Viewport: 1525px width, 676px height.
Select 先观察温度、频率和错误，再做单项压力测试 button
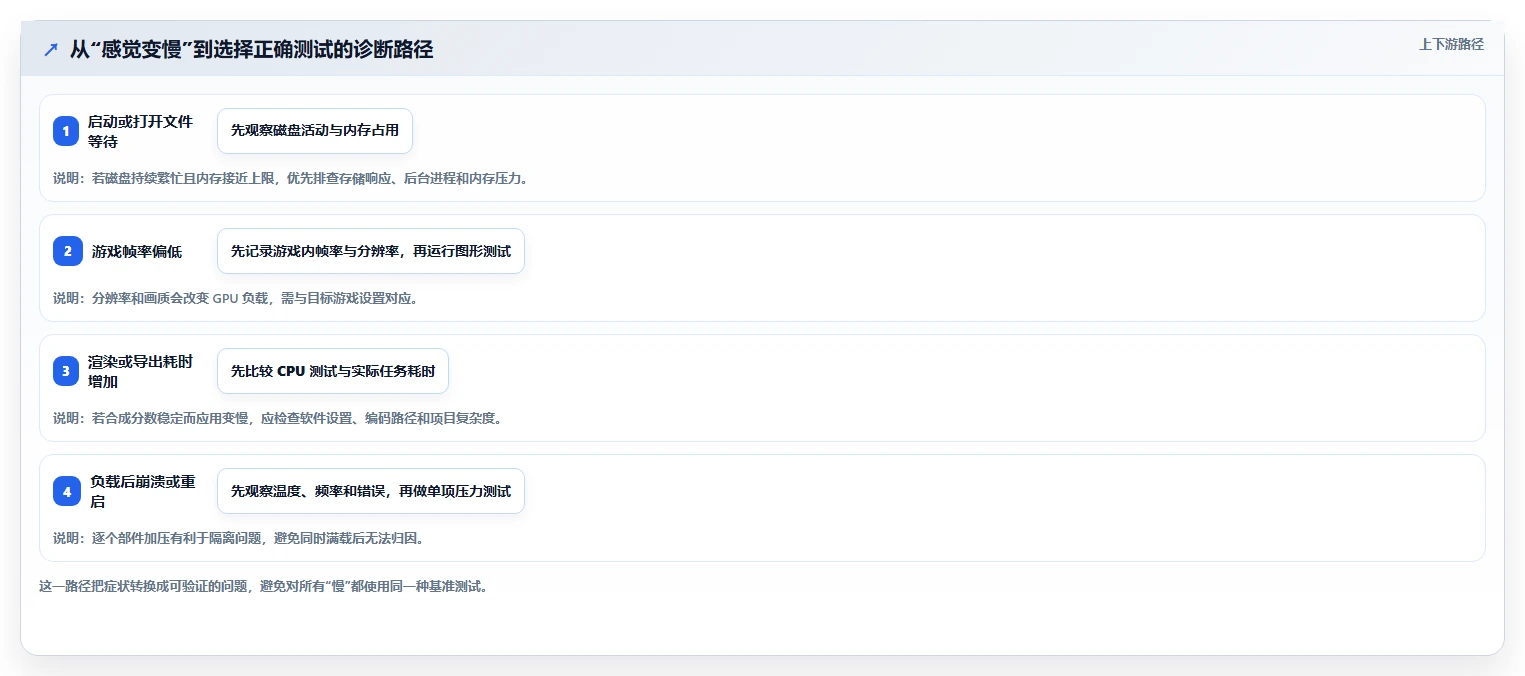[x=371, y=491]
